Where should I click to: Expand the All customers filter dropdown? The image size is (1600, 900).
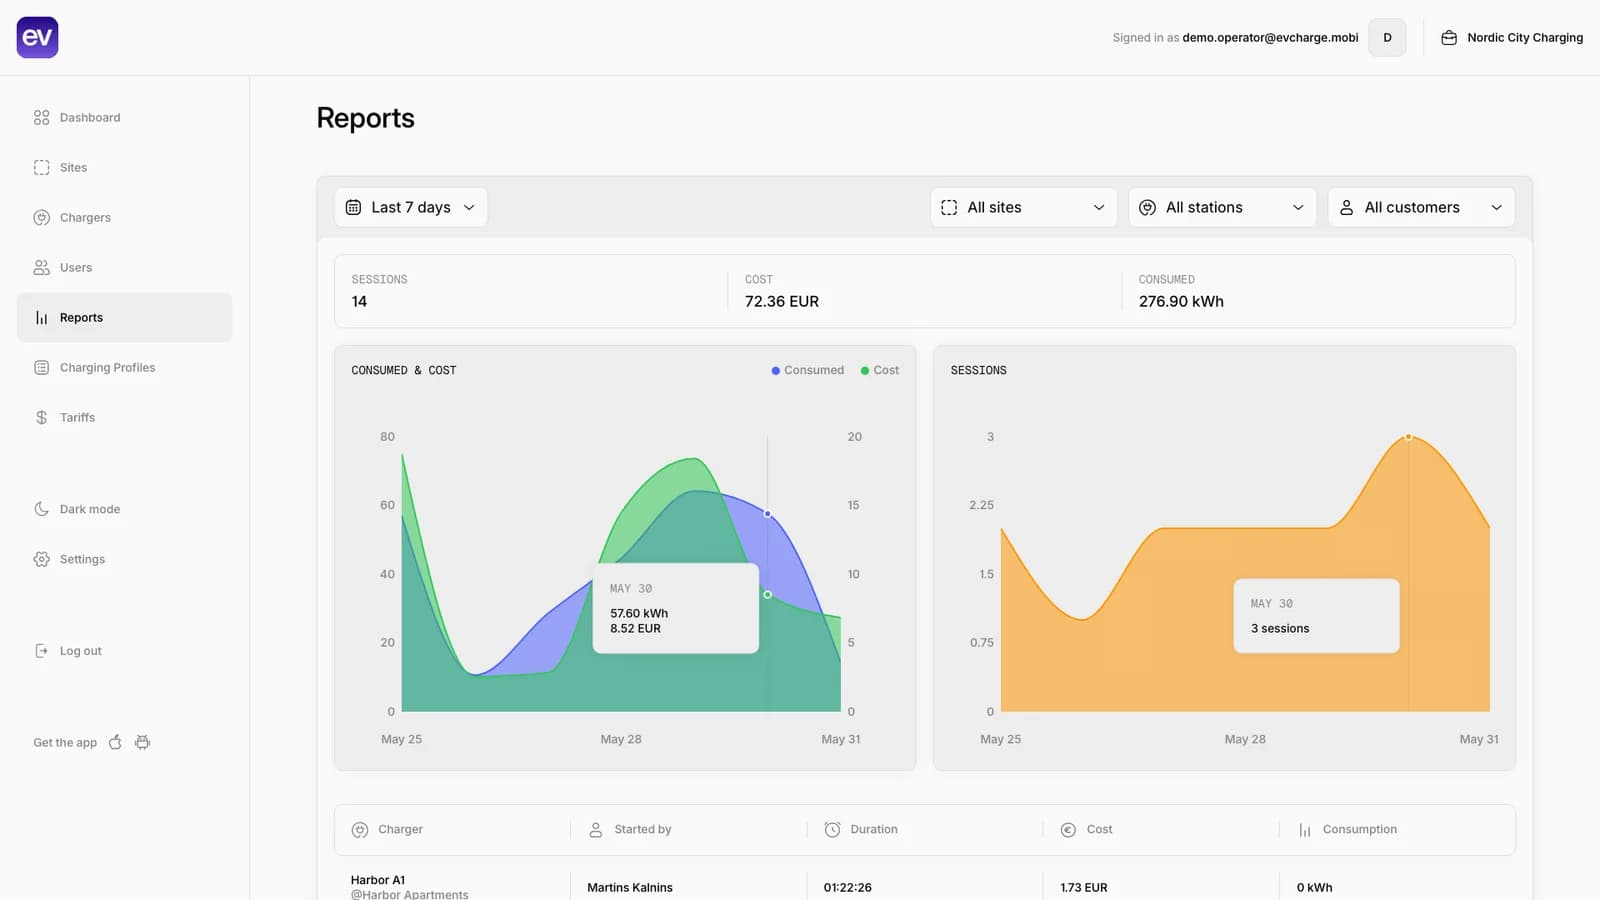coord(1421,207)
